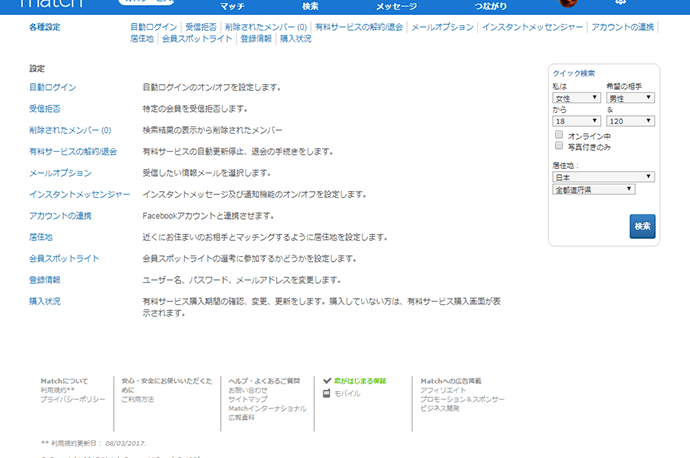Click 削除されたメンバー (0) in the top sub-navigation
690x458 pixels.
click(x=266, y=27)
